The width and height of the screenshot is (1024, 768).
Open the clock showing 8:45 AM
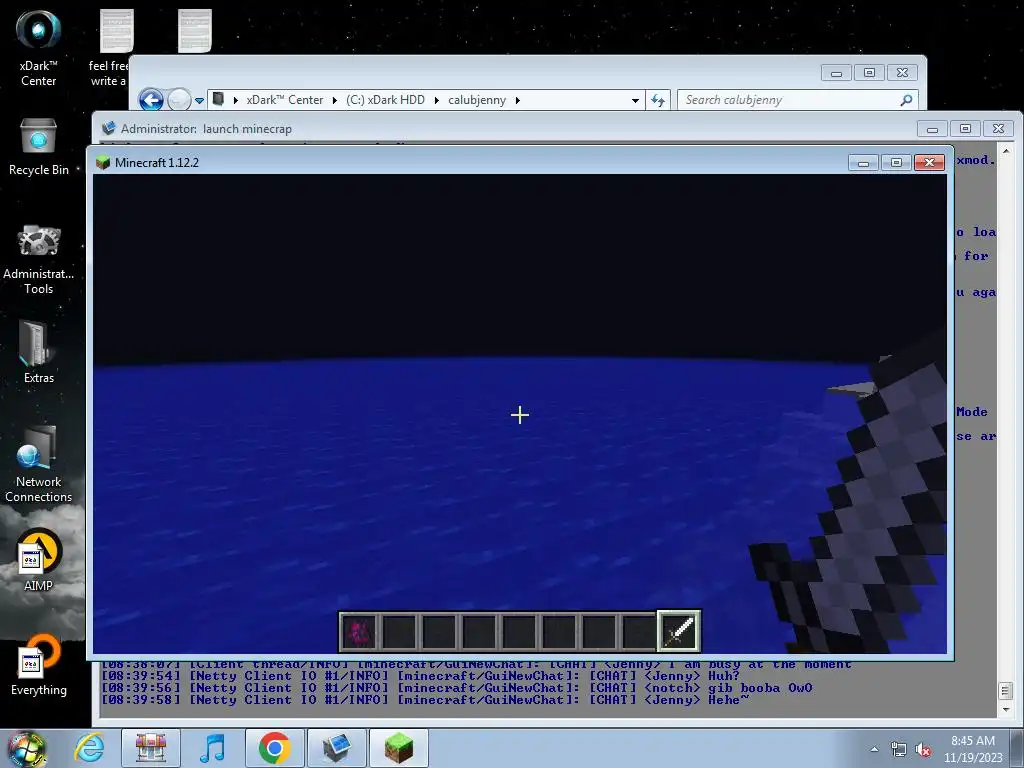[972, 749]
